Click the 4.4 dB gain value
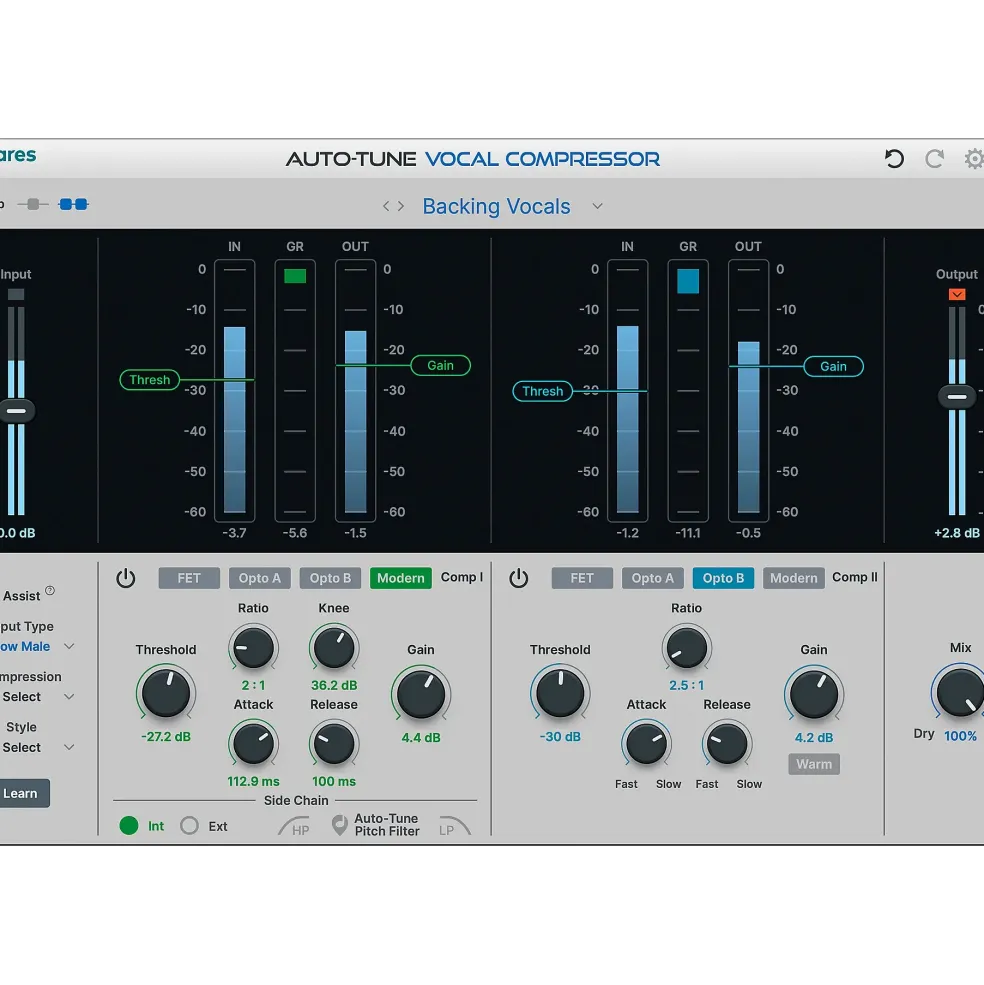984x985 pixels. tap(421, 737)
